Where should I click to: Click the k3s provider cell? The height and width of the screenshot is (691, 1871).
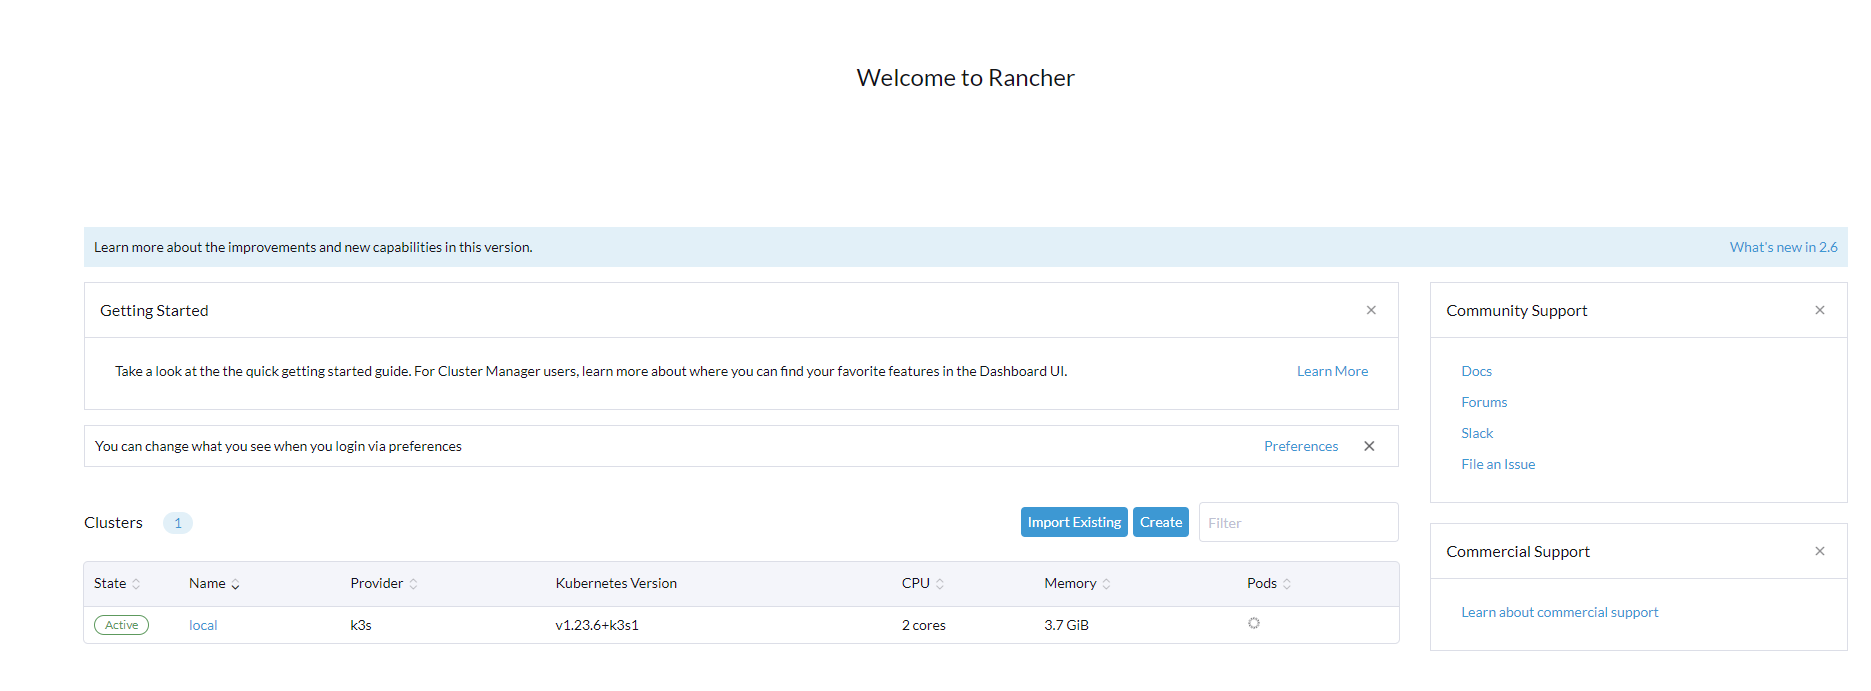pos(361,625)
